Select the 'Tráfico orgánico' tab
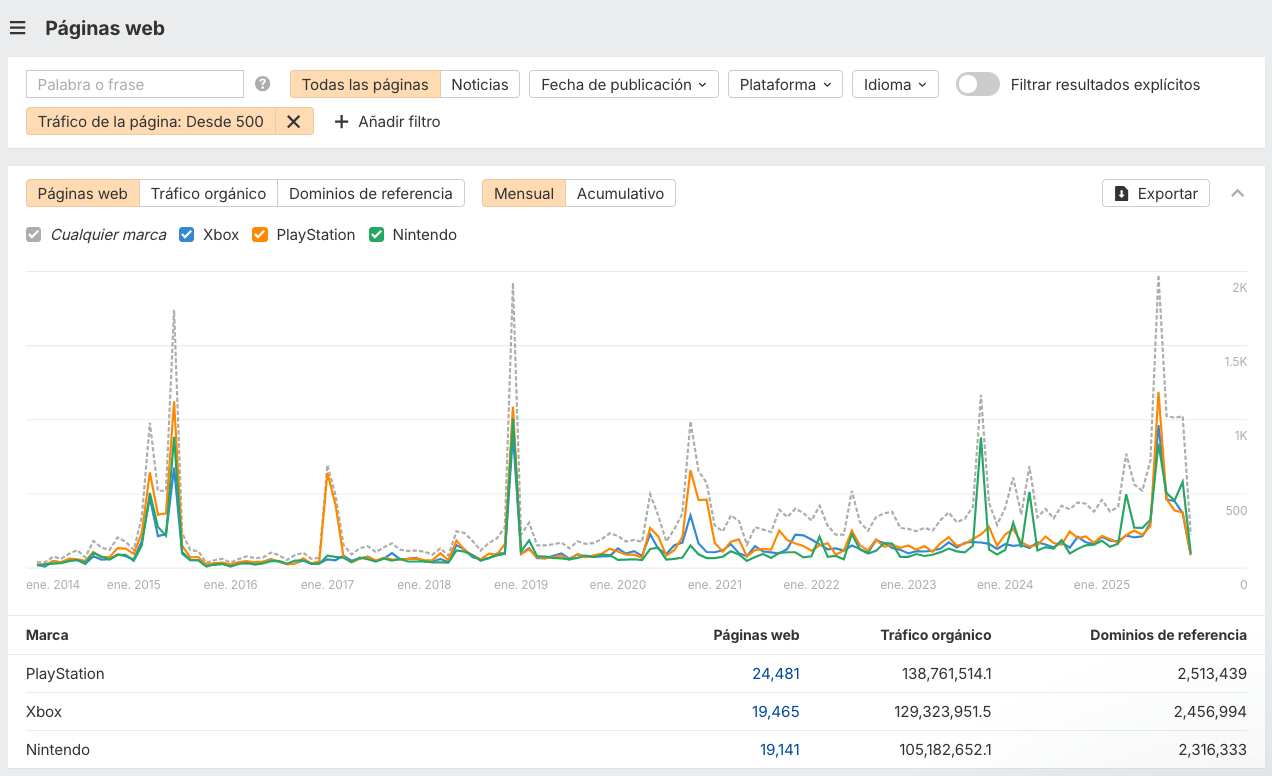The width and height of the screenshot is (1272, 776). click(x=208, y=193)
